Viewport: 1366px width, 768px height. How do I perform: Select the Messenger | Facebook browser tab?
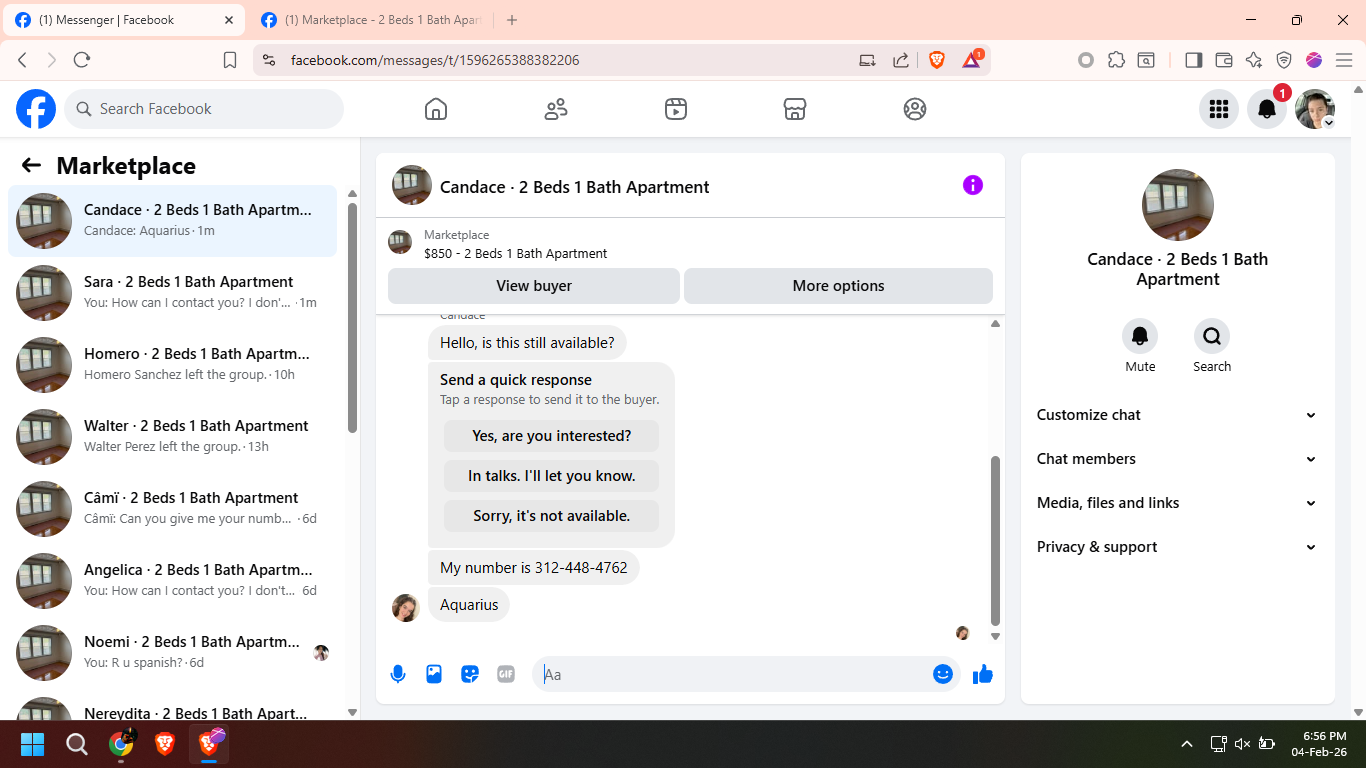(x=126, y=20)
